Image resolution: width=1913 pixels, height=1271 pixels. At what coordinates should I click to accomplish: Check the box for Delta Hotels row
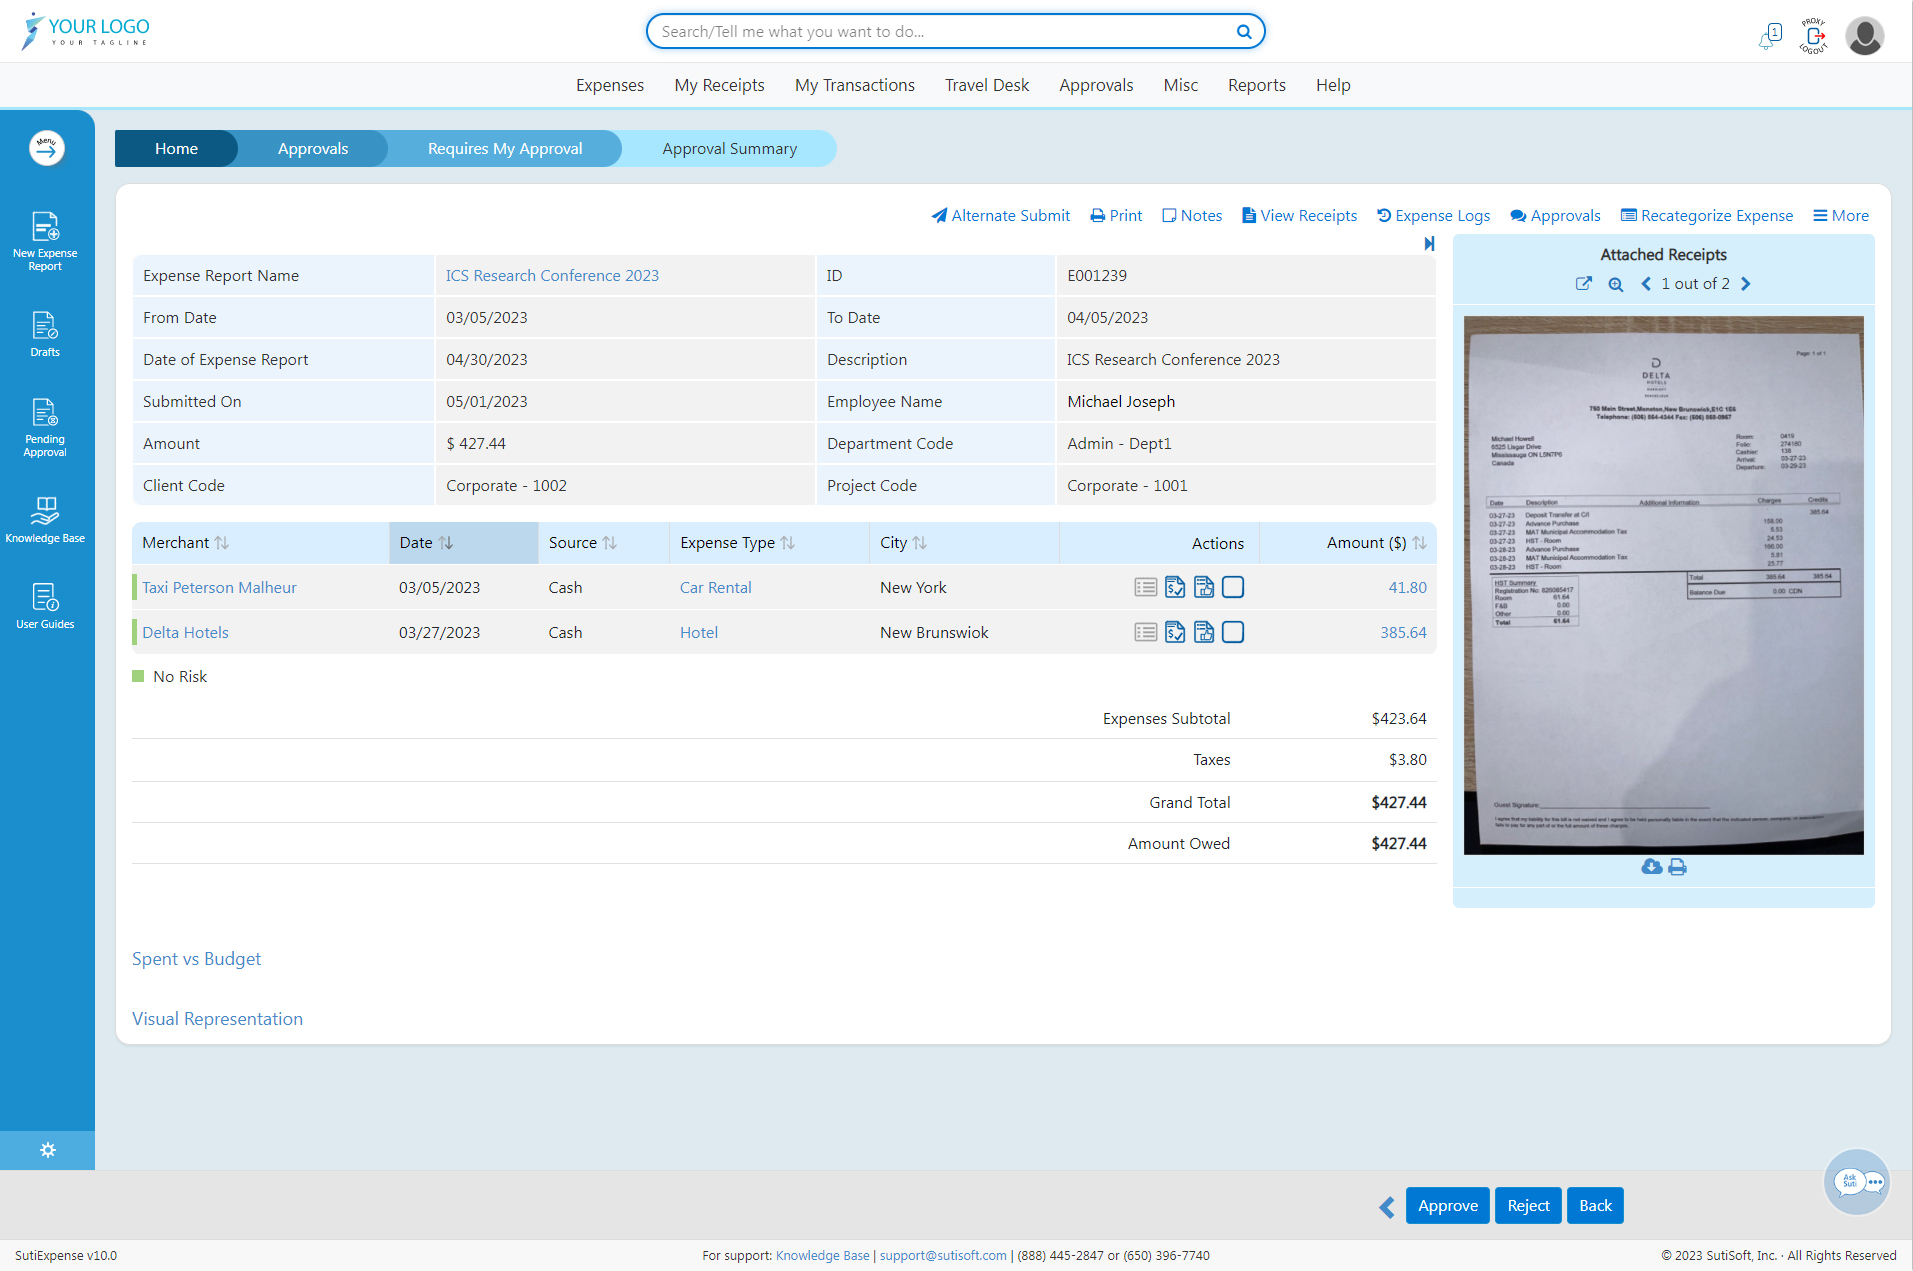pos(1233,632)
